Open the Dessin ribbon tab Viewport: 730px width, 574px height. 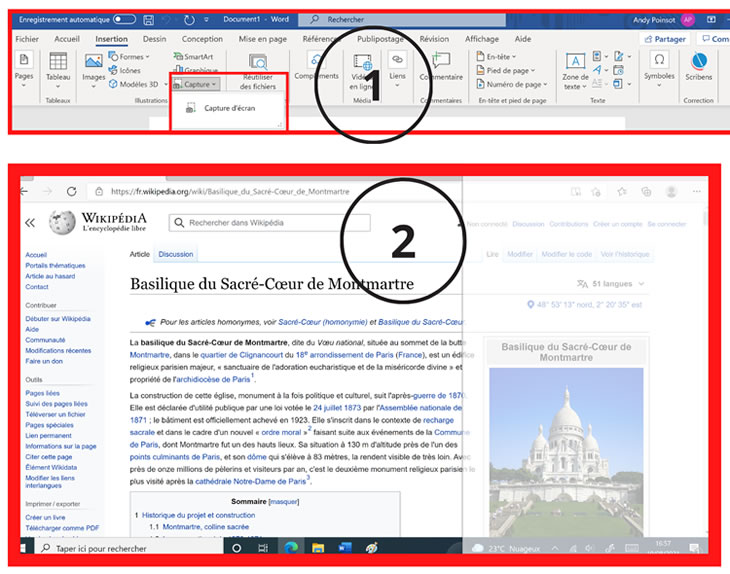click(x=155, y=39)
